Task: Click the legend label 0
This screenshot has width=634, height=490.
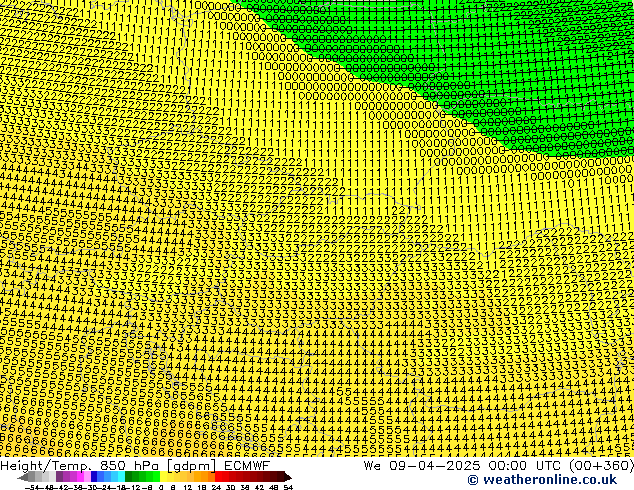Action: point(161,488)
